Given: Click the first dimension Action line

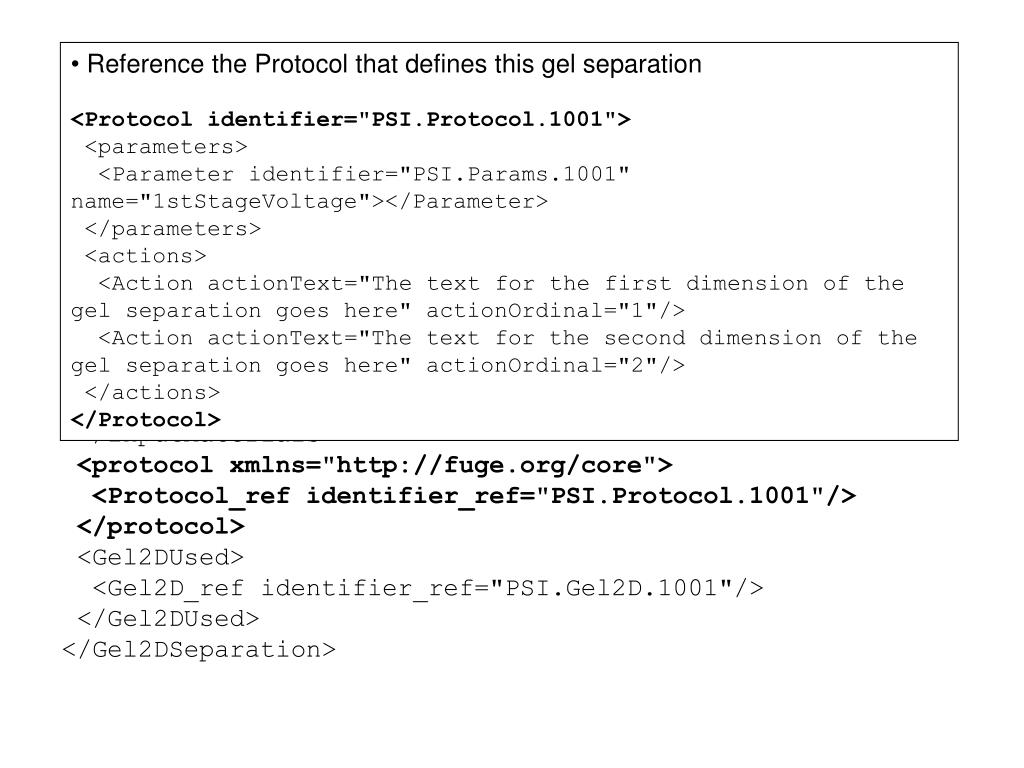Looking at the screenshot, I should 501,283.
